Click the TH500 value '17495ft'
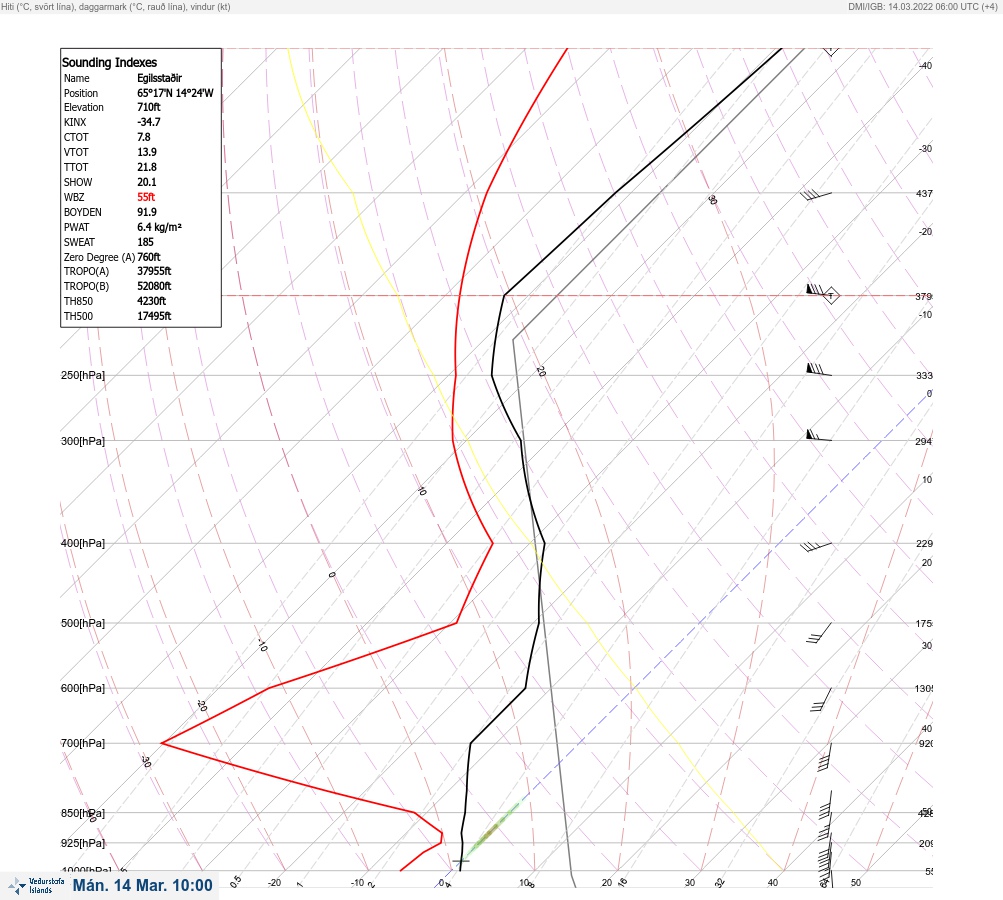The width and height of the screenshot is (1003, 900). [154, 316]
